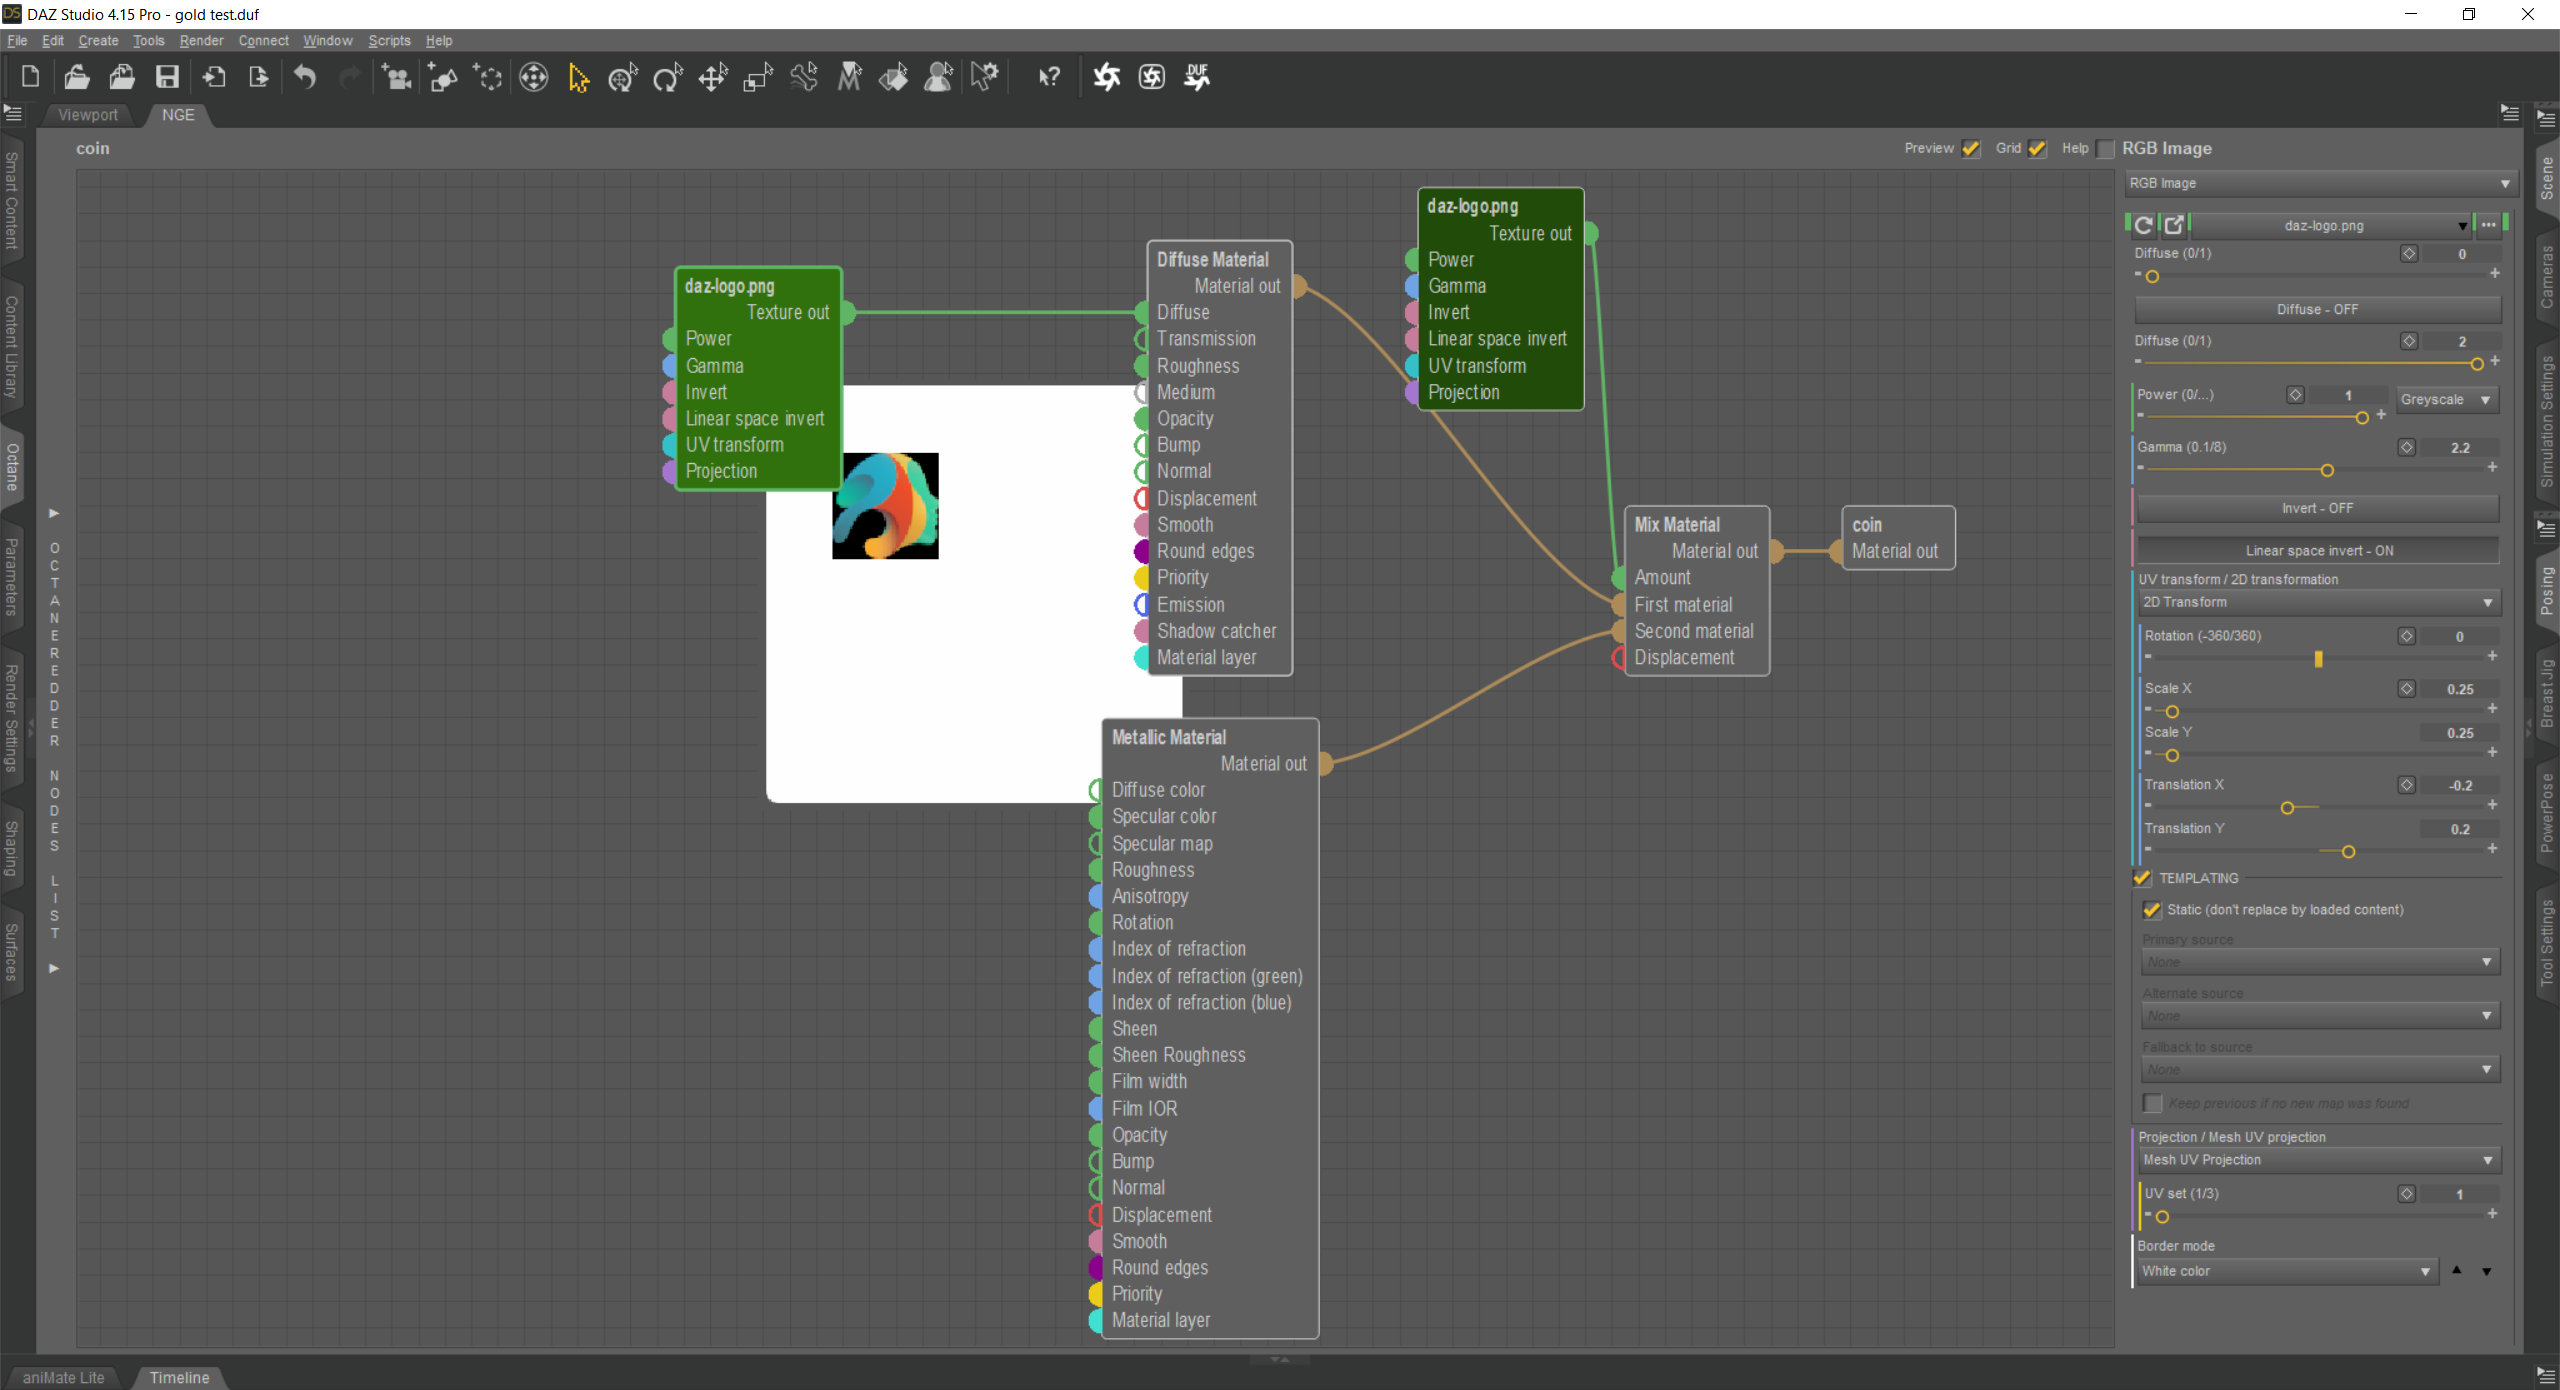Click the Linear space invert - ON button
2560x1390 pixels.
pos(2317,551)
